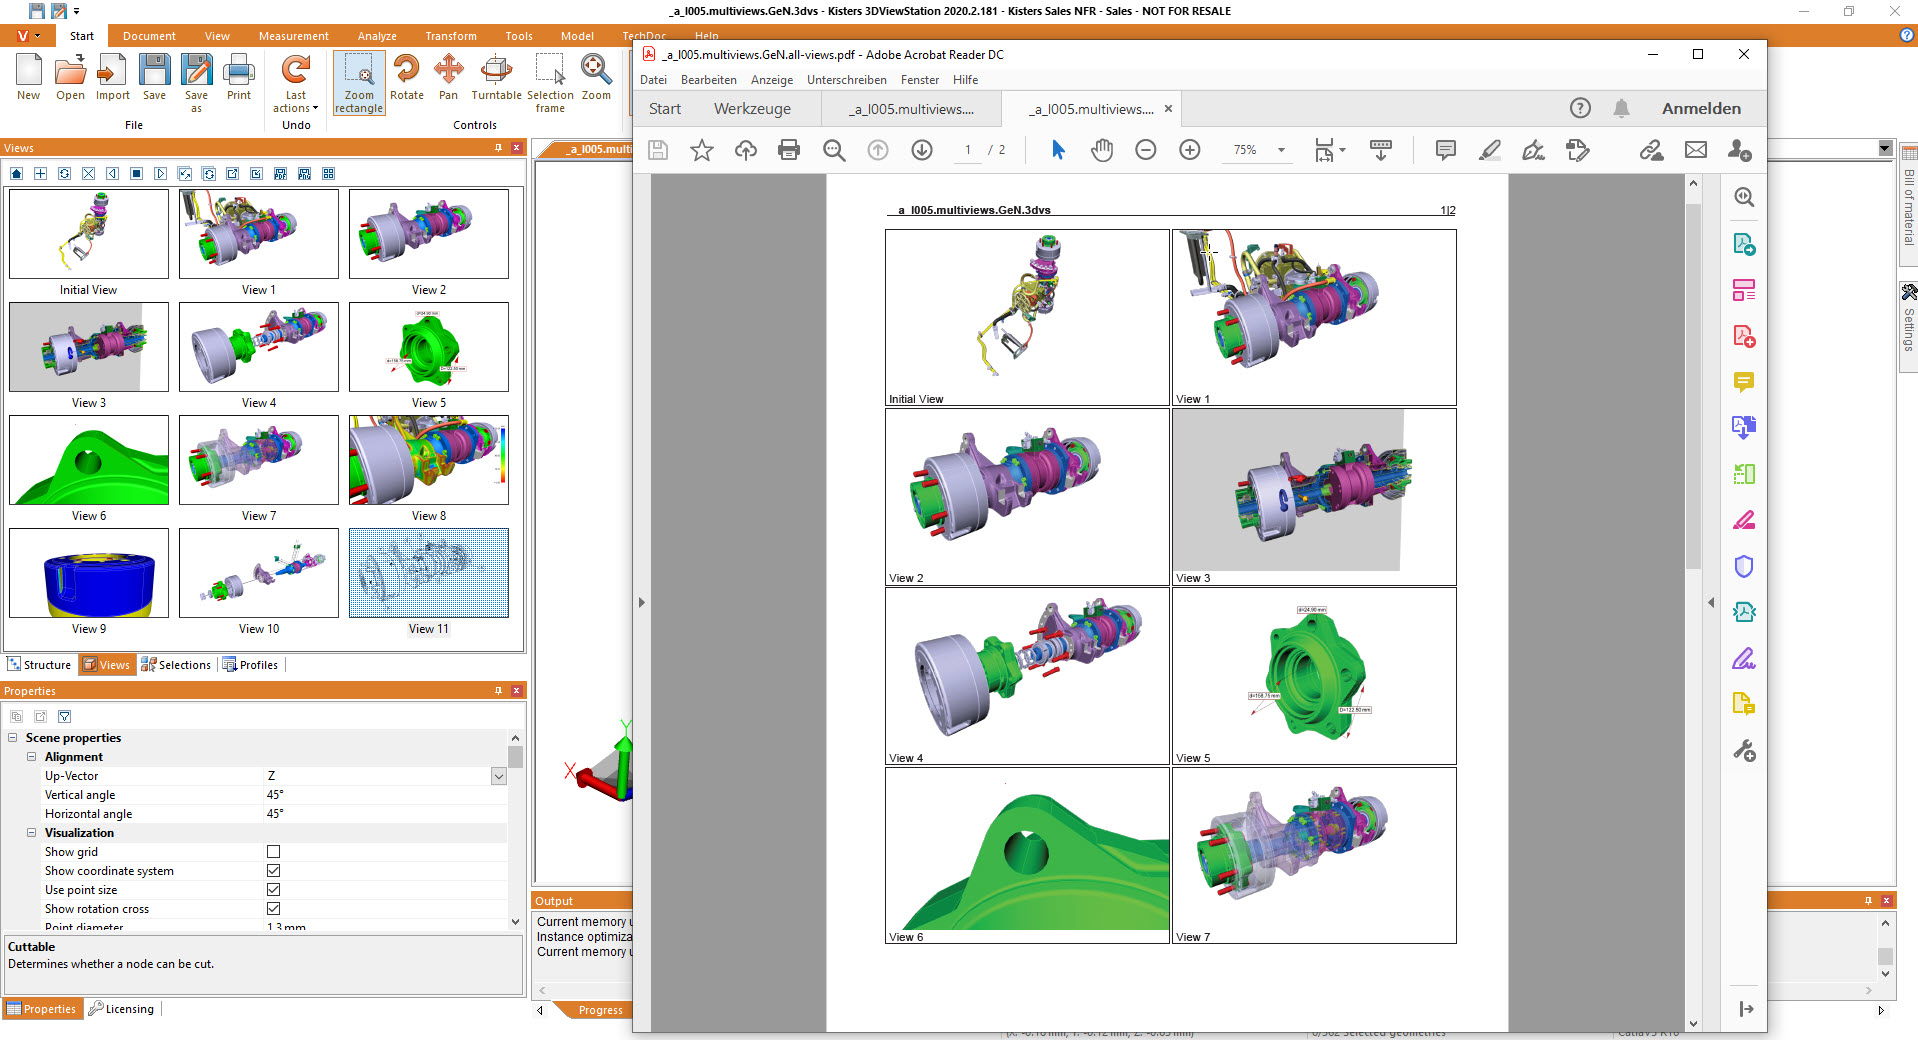
Task: Click the Acrobat page number input field
Action: (967, 150)
